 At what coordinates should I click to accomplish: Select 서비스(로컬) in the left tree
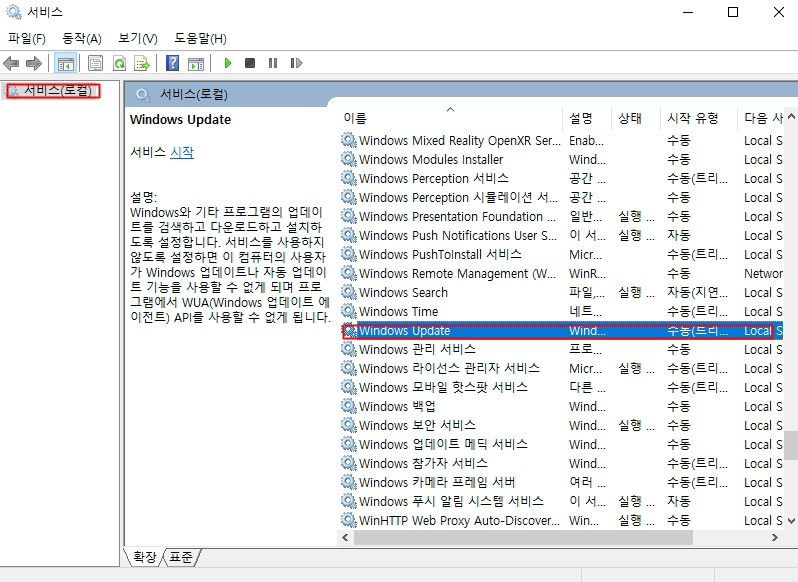coord(58,91)
